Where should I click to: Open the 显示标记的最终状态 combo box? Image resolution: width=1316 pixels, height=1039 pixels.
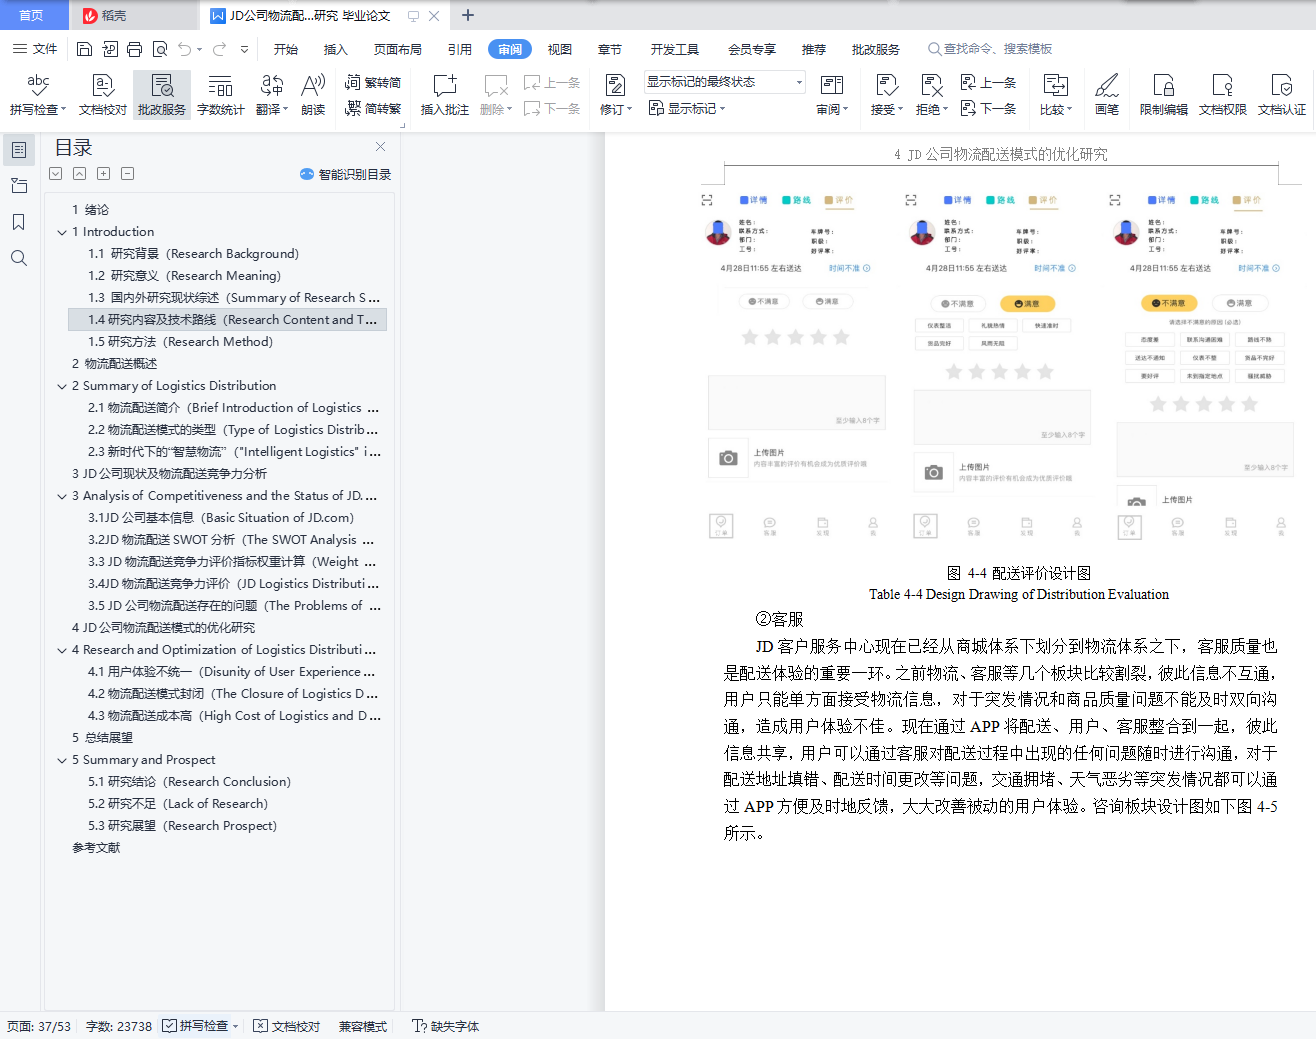point(725,82)
